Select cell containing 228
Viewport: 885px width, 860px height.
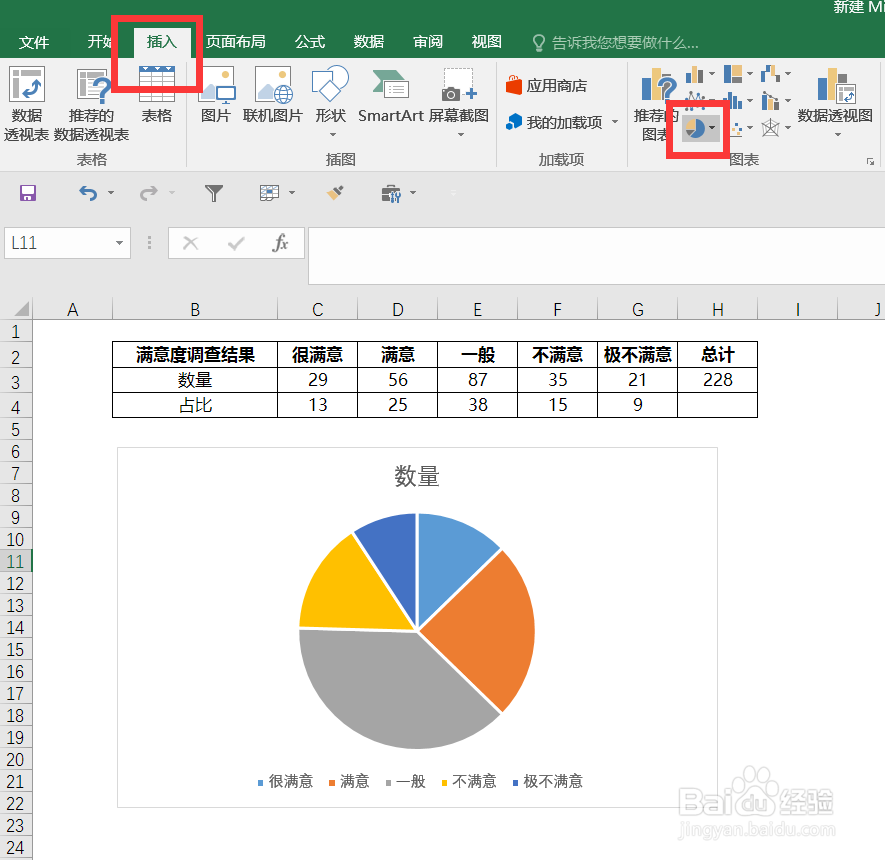[x=717, y=380]
